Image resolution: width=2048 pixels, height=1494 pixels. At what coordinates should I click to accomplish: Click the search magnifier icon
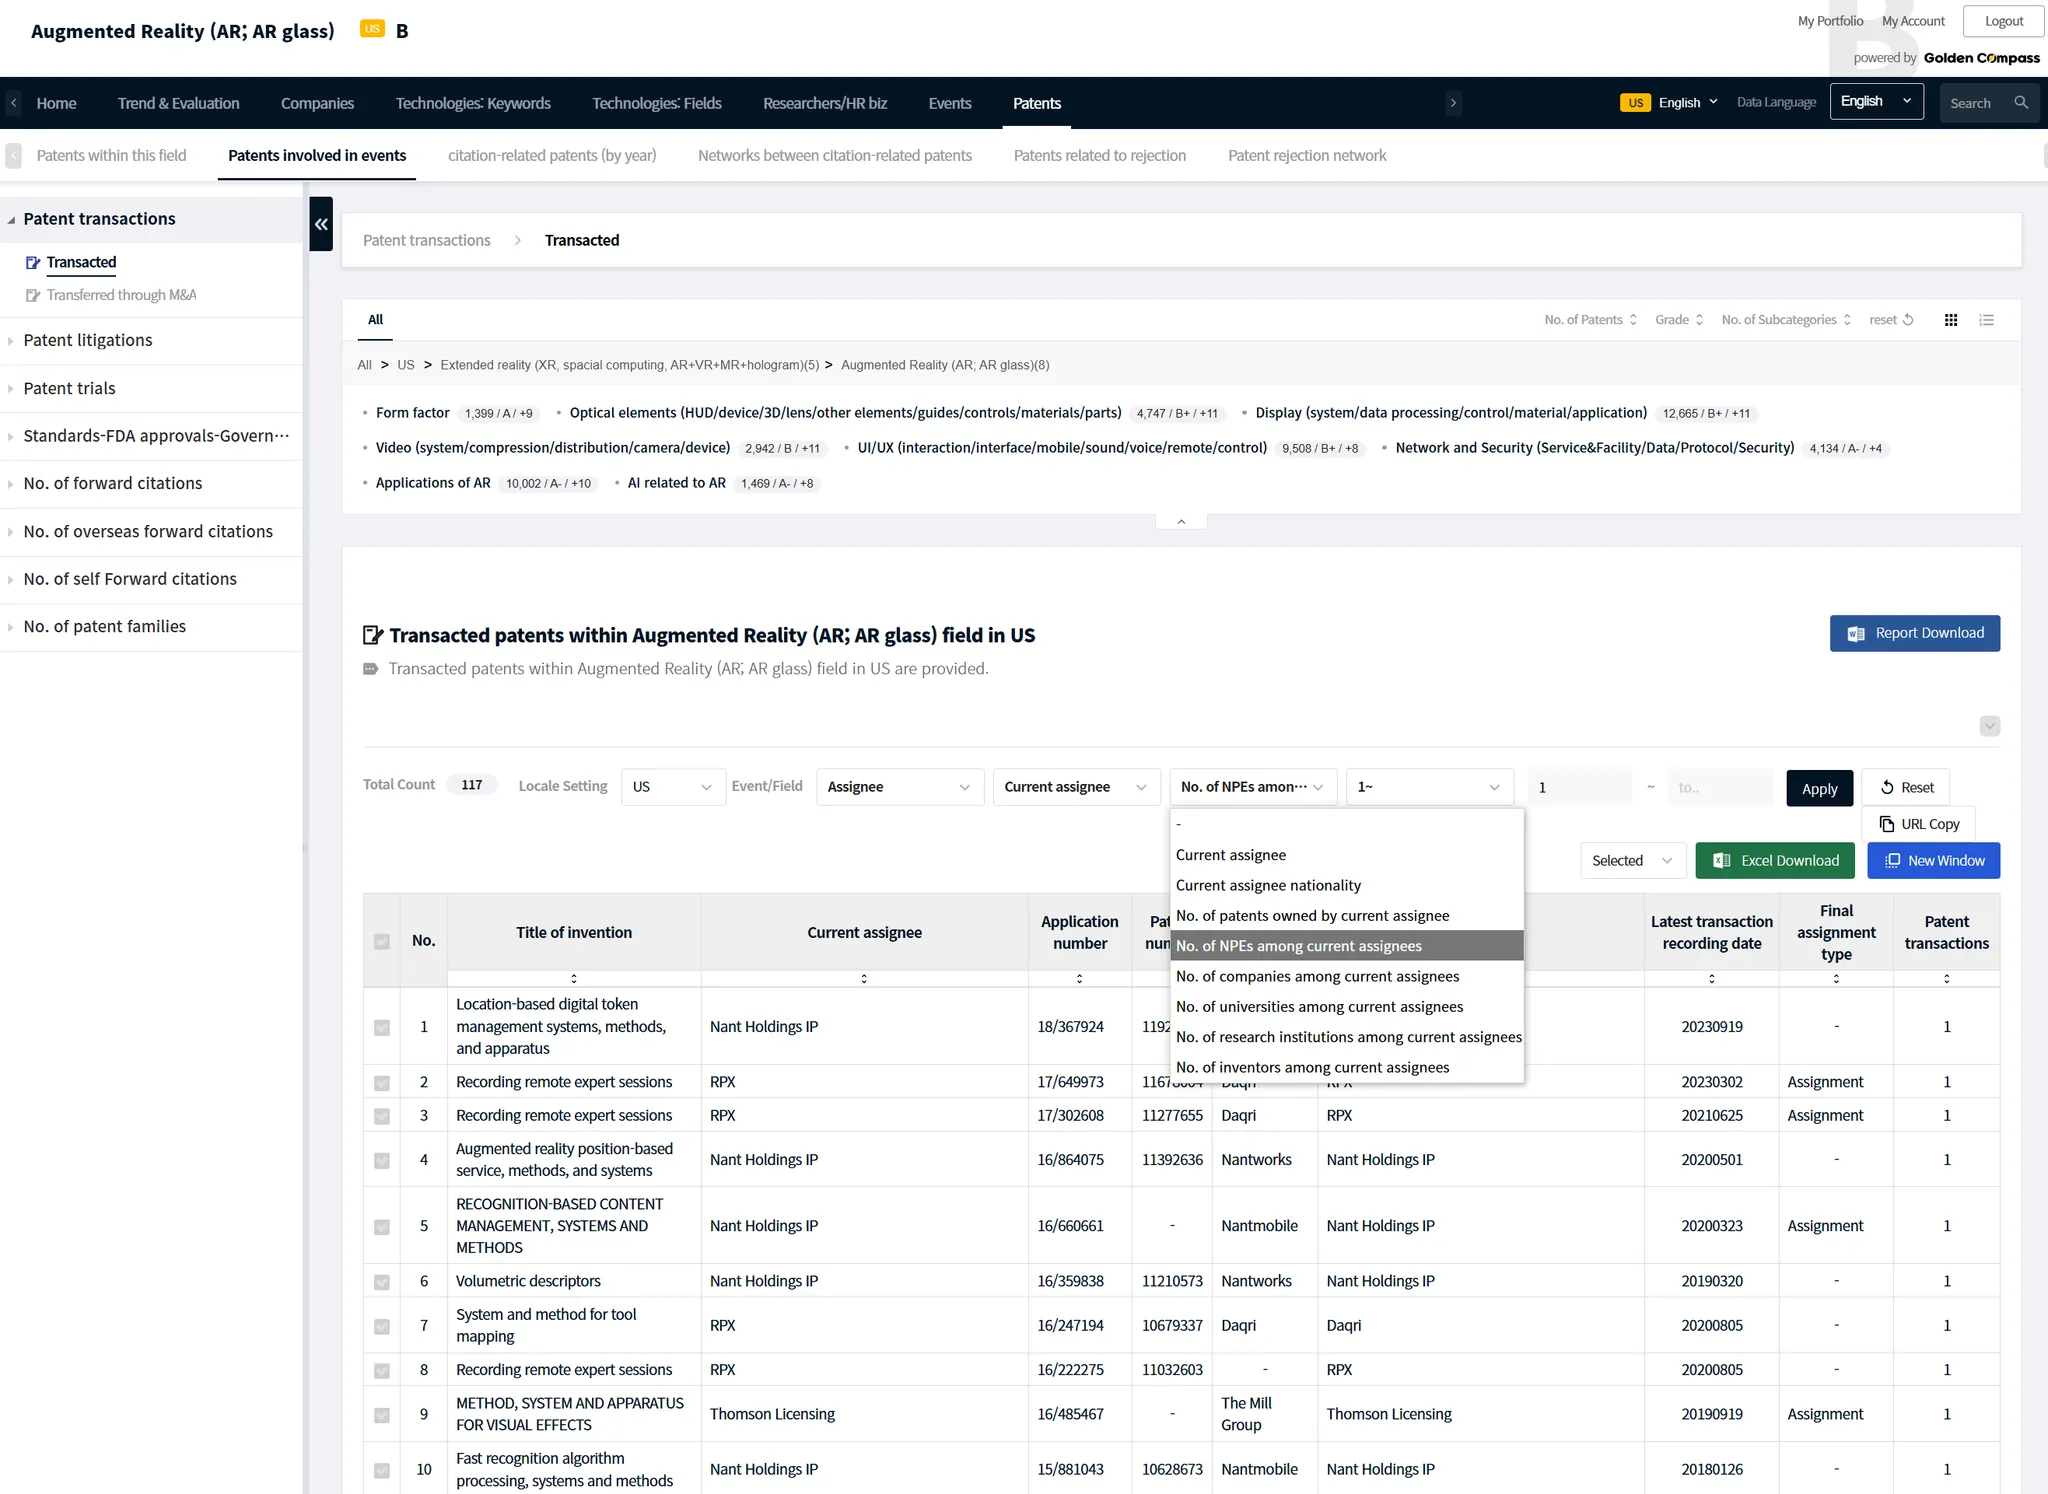tap(2021, 103)
